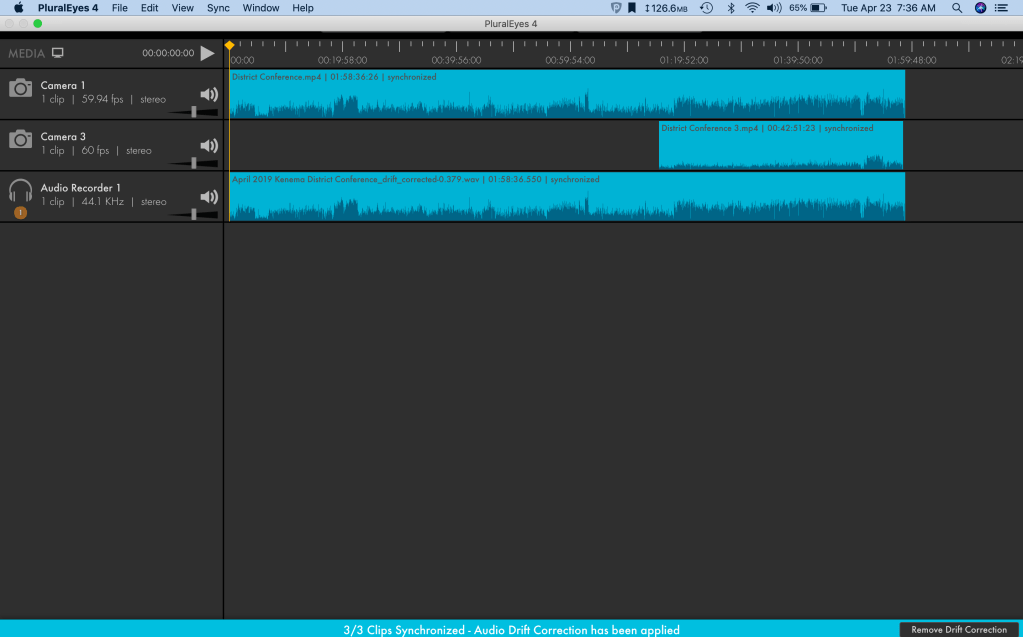The image size is (1023, 637).
Task: Mute the Camera 1 track speaker
Action: point(208,95)
